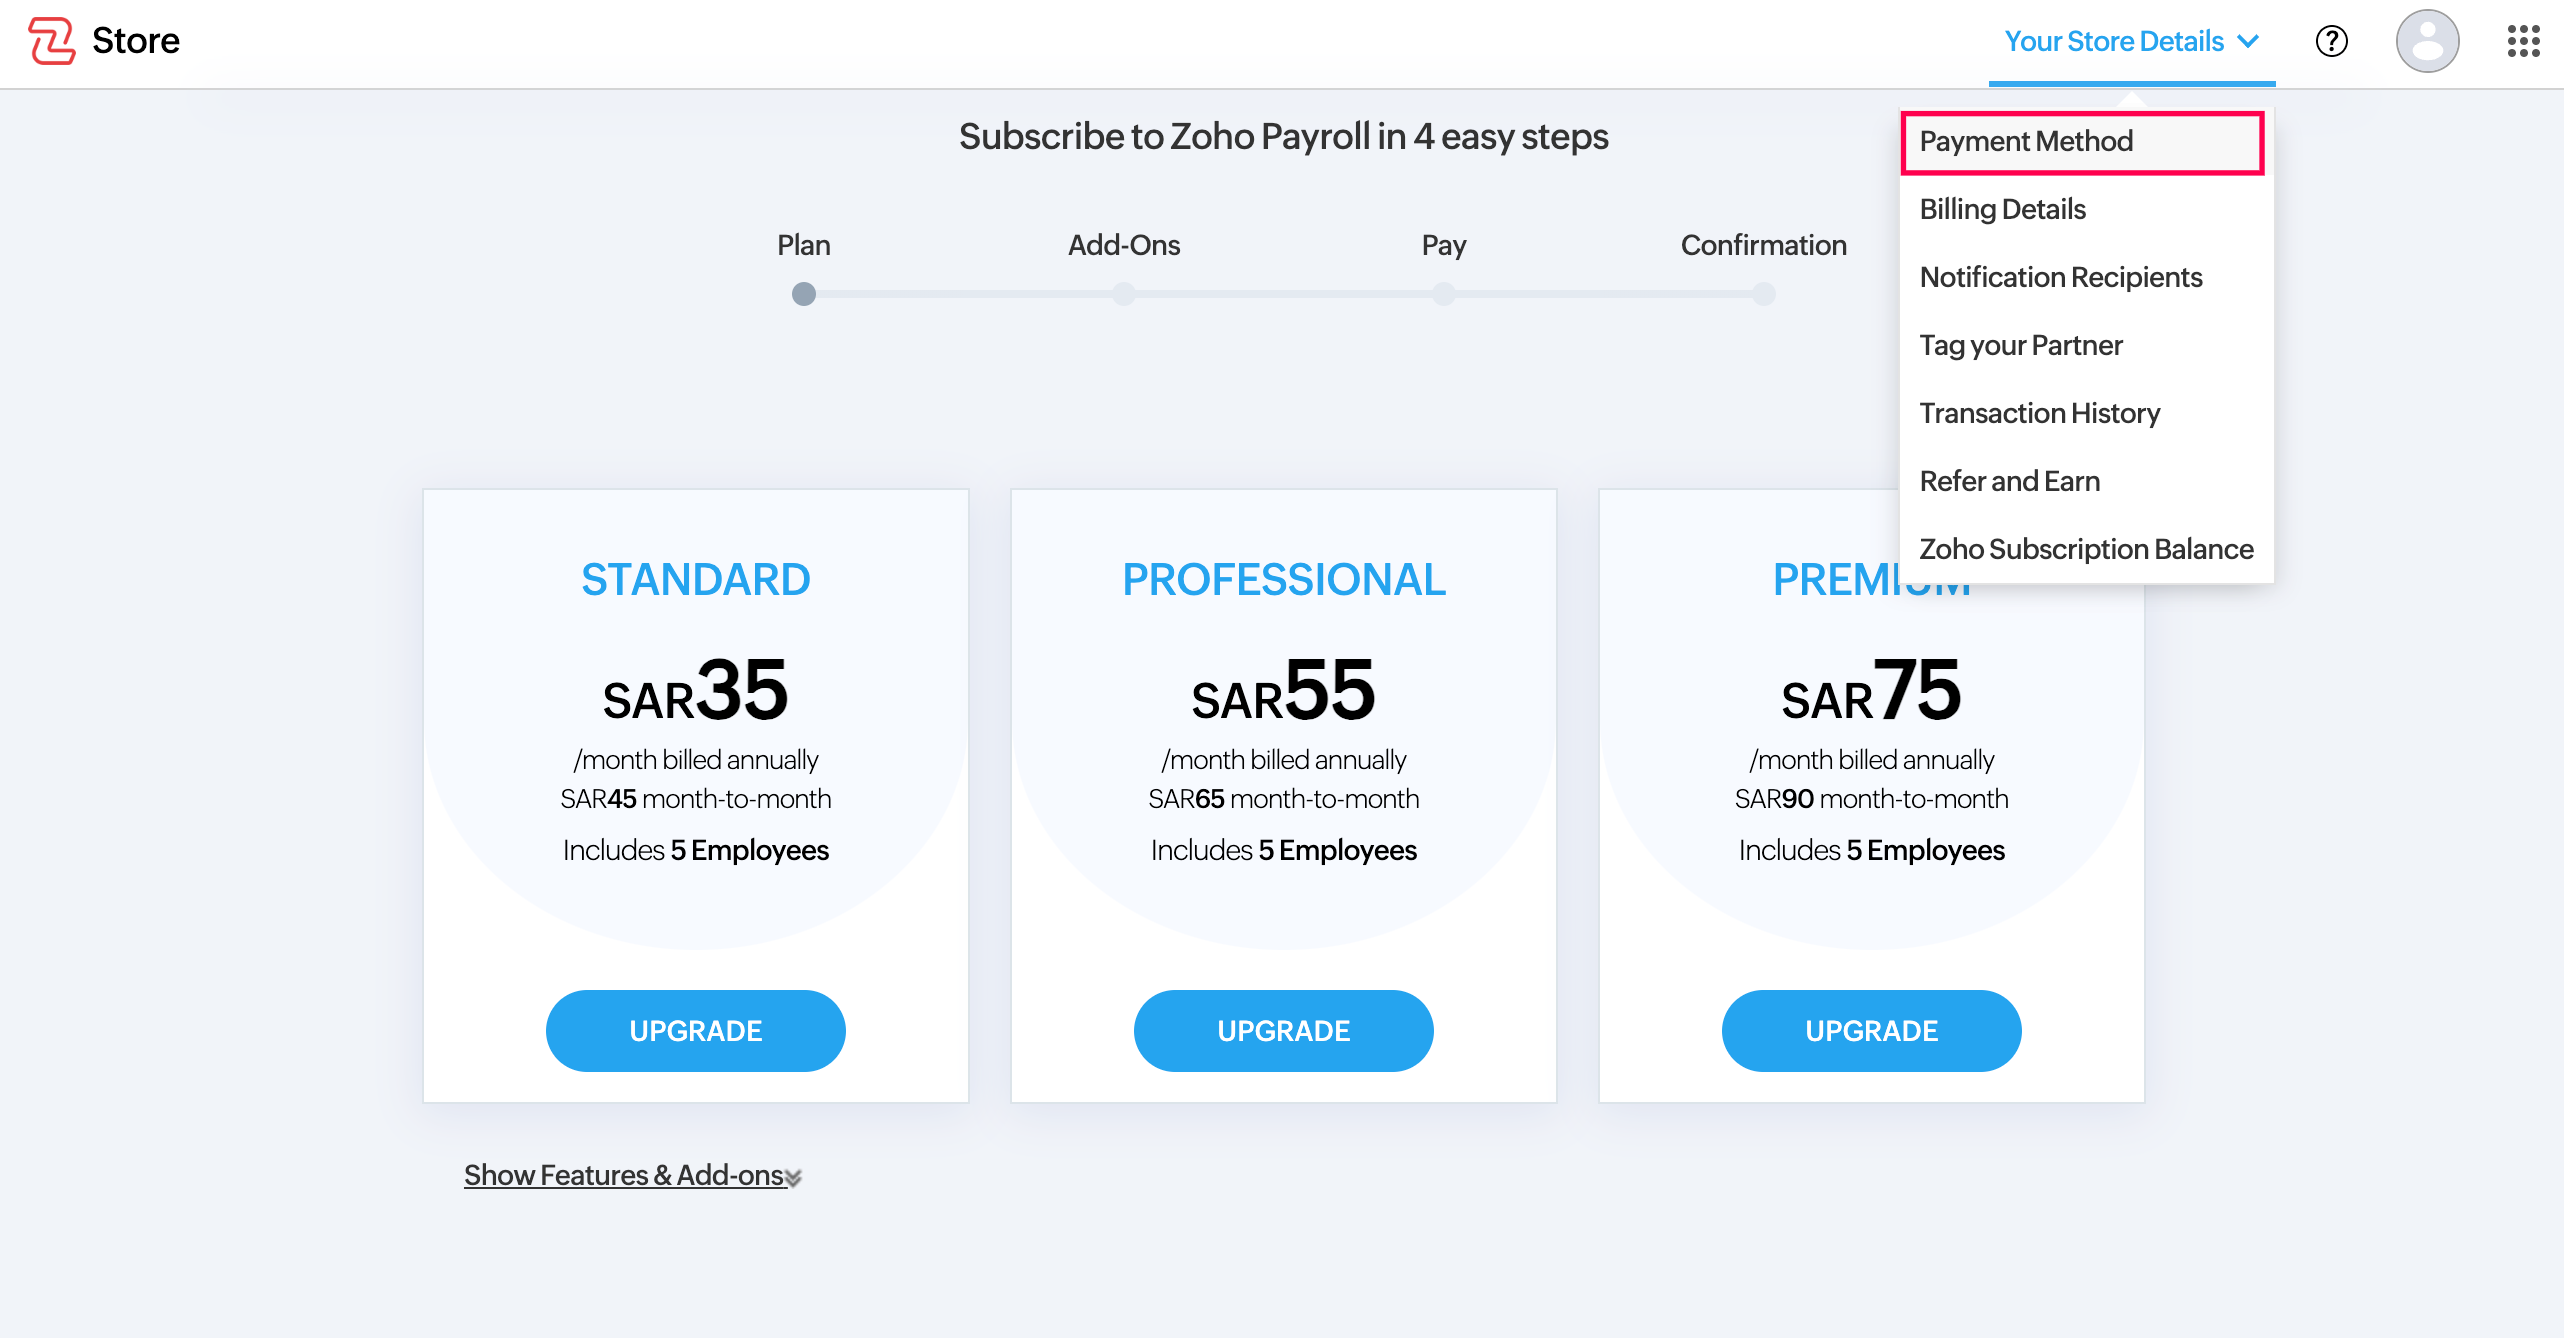Select Tag your Partner
The width and height of the screenshot is (2564, 1338).
(x=2021, y=345)
